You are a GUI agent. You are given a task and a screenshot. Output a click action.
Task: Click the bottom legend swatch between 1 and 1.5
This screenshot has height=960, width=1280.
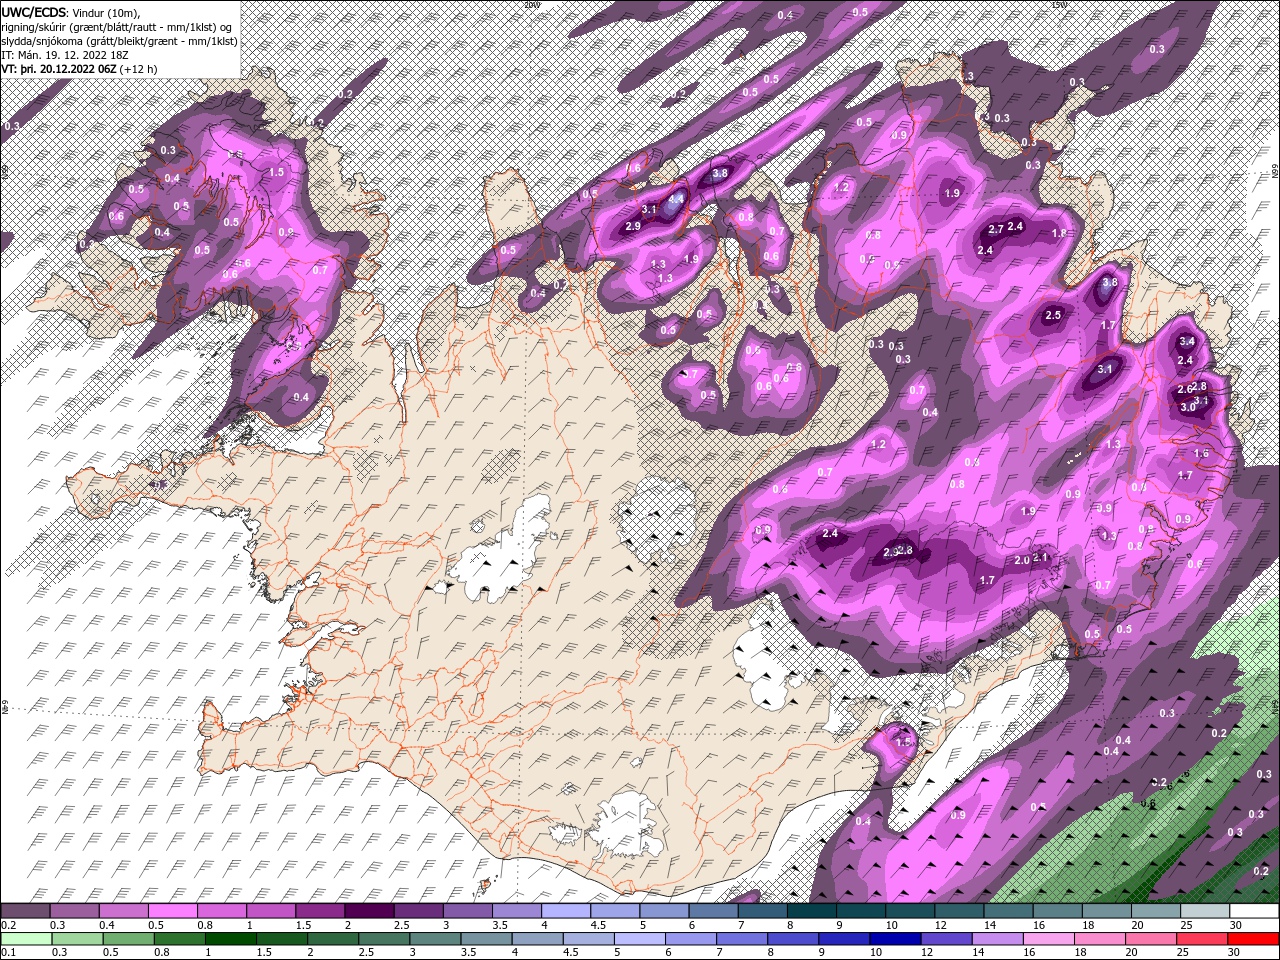tap(230, 938)
